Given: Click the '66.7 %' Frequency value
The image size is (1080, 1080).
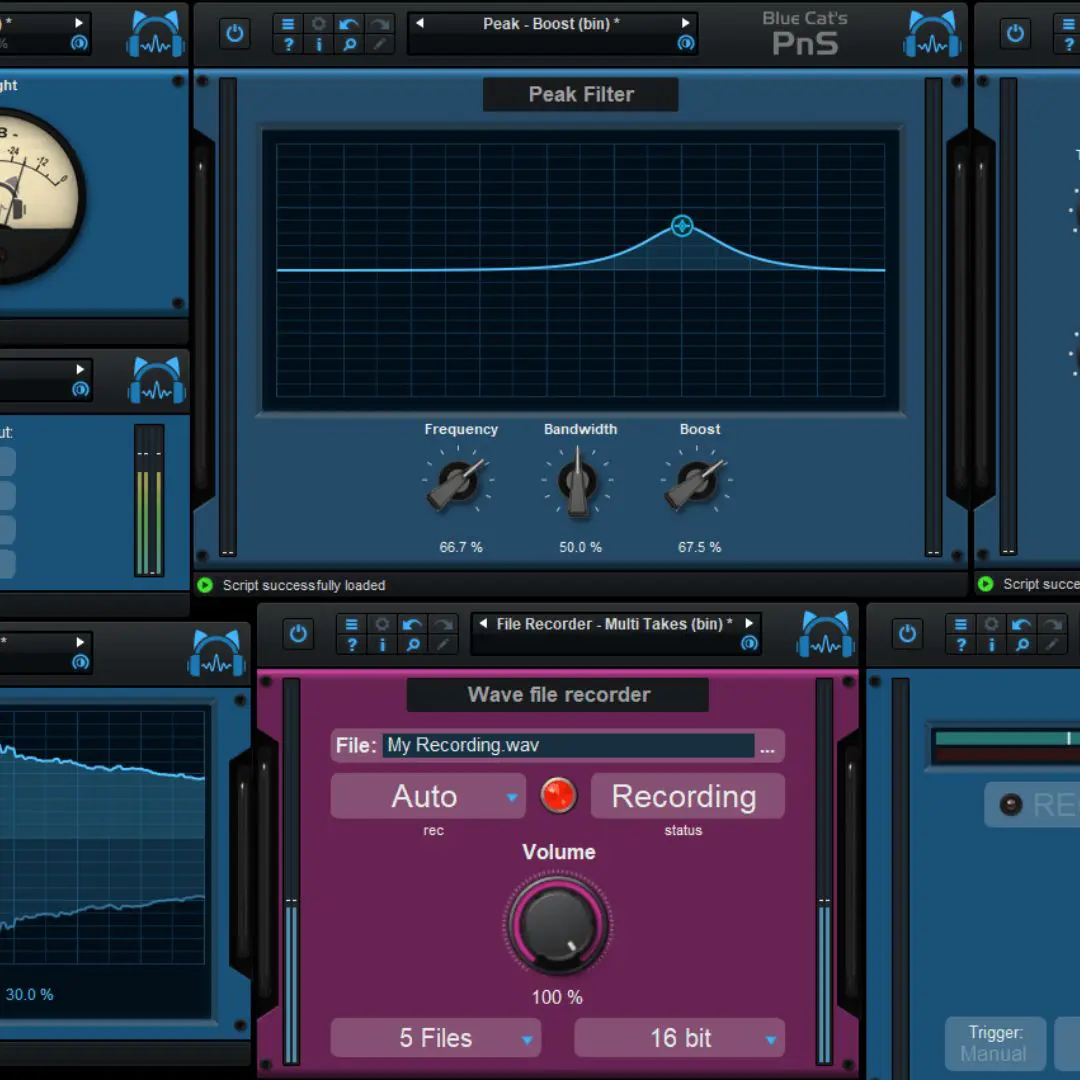Looking at the screenshot, I should pos(461,547).
